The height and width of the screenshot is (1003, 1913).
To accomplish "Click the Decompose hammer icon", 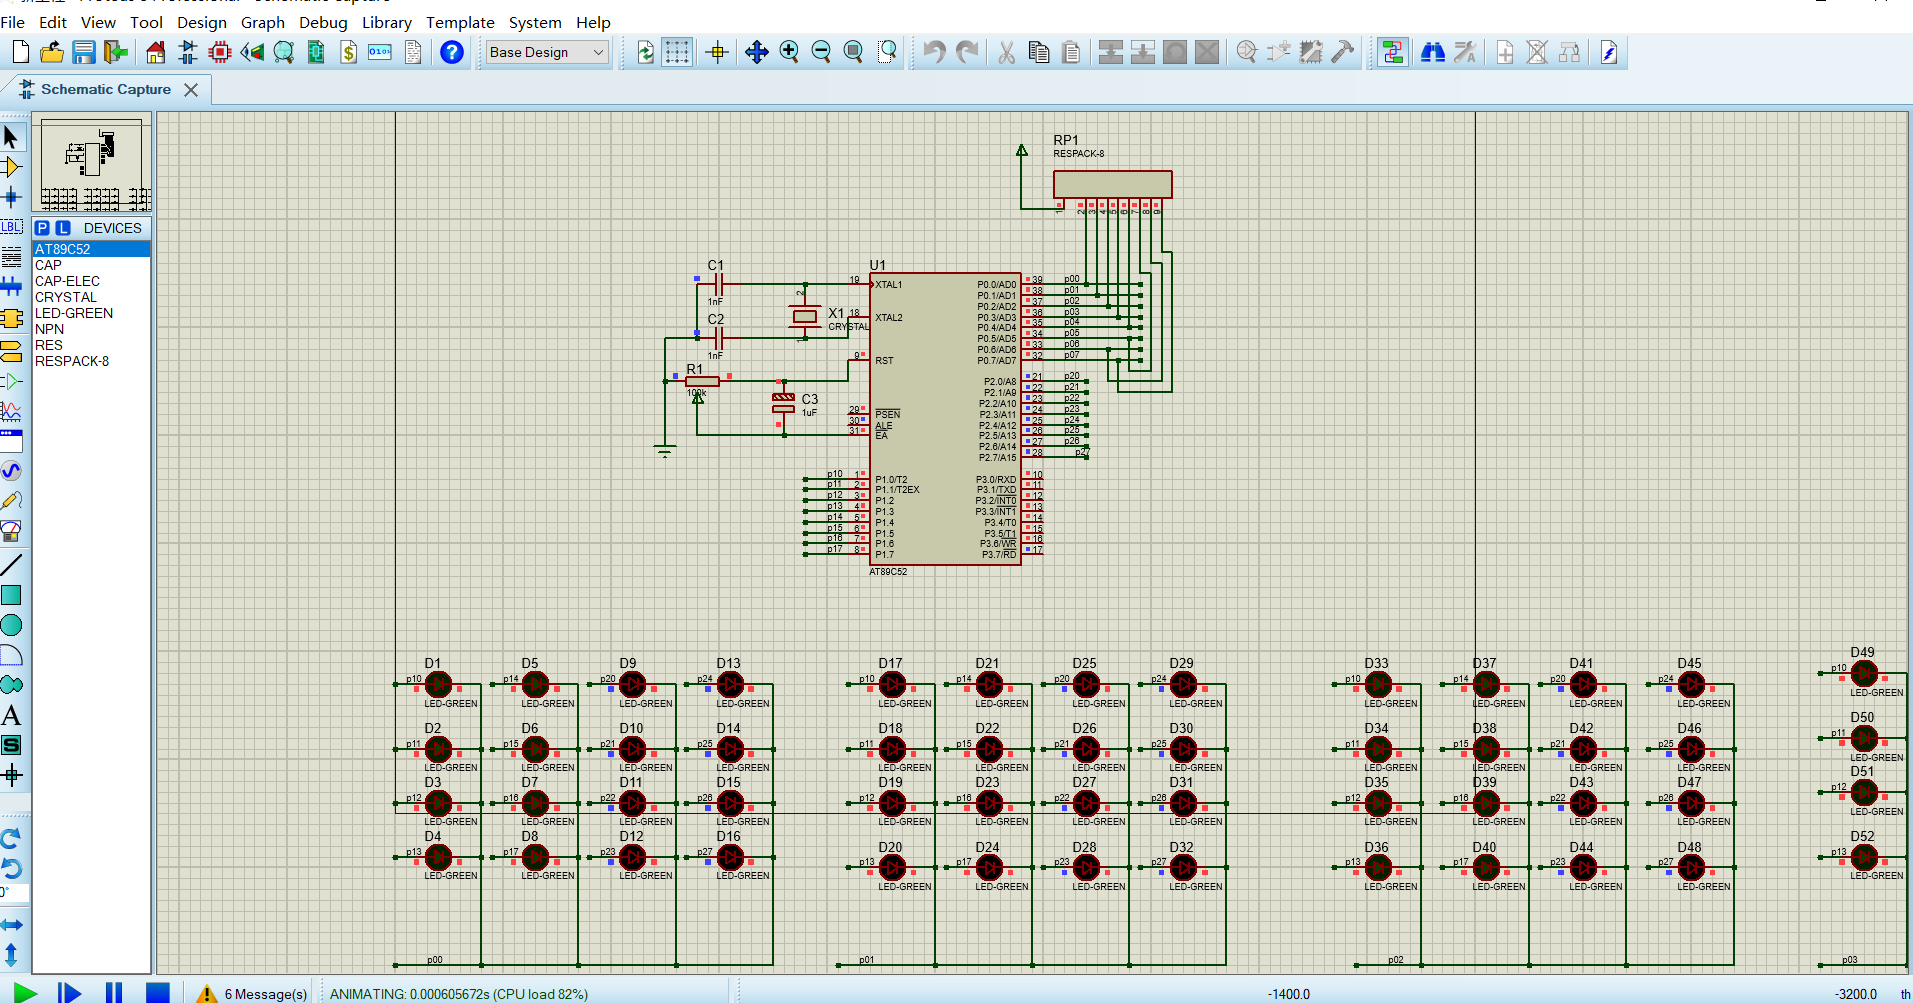I will pyautogui.click(x=1343, y=52).
